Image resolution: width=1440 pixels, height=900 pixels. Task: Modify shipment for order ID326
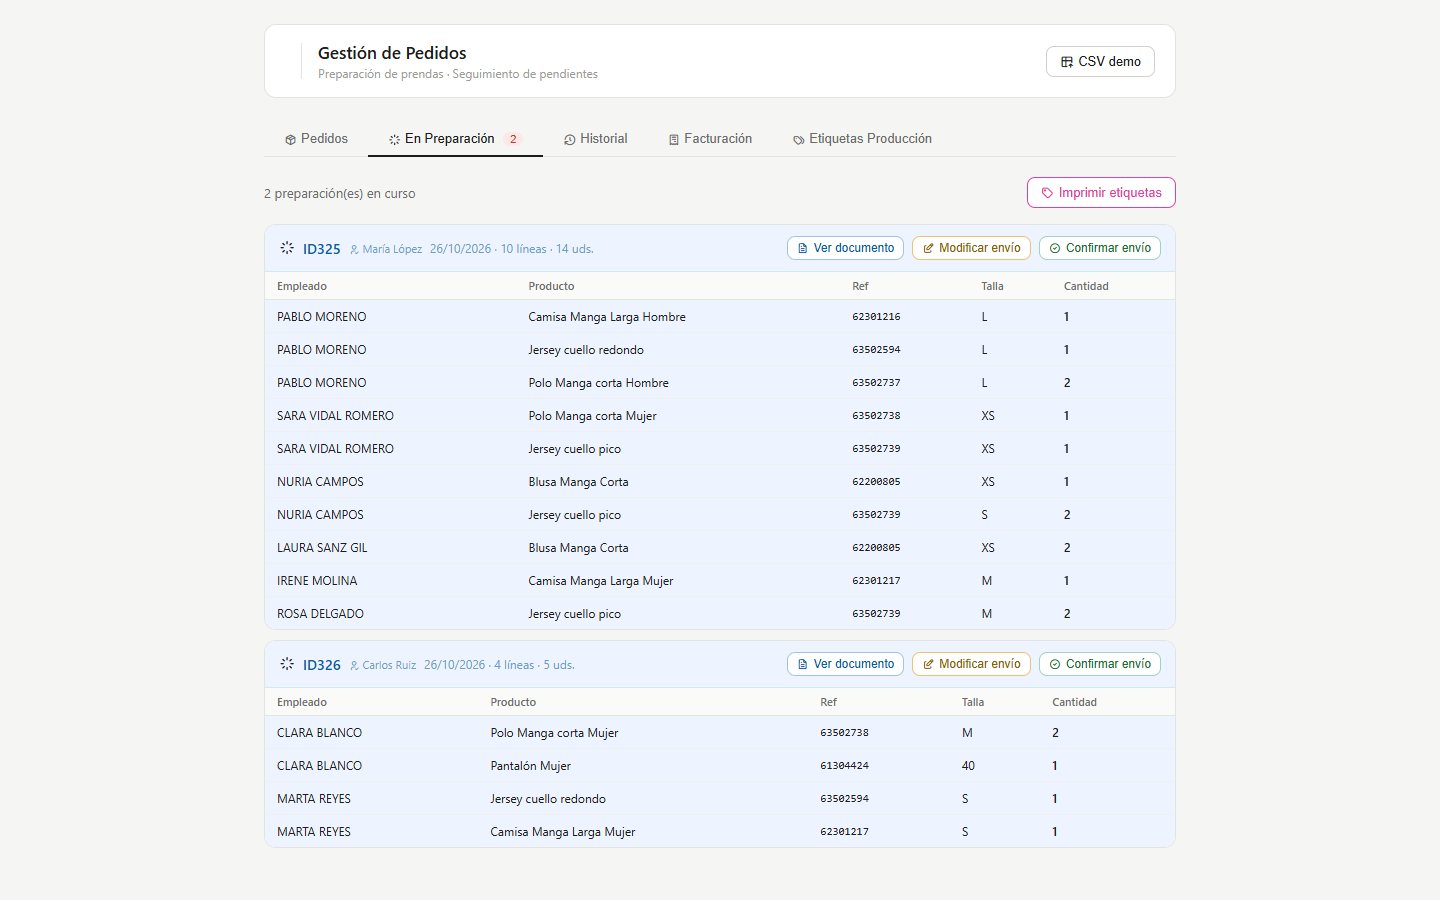coord(971,664)
